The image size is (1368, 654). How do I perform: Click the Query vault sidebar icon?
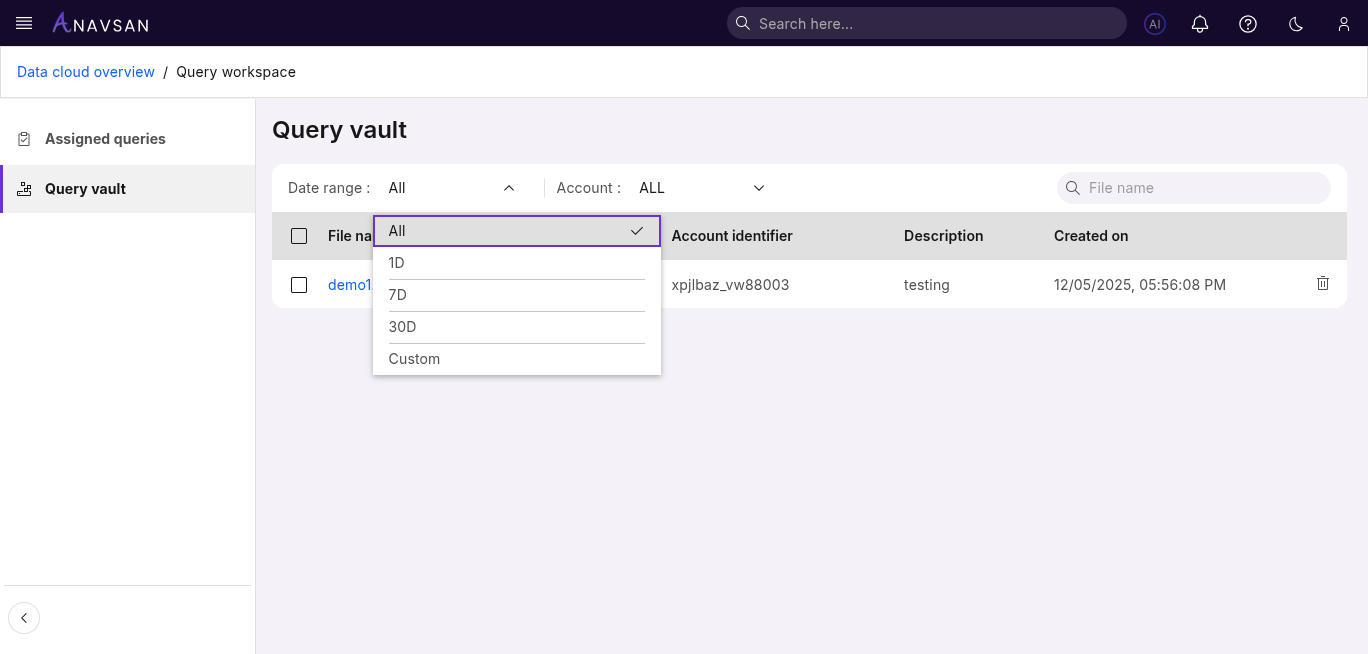(x=24, y=188)
